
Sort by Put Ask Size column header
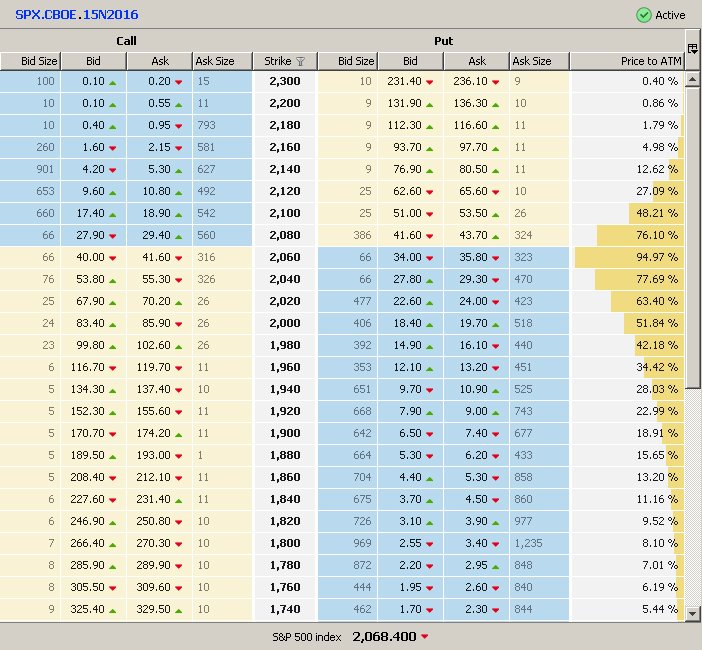click(x=539, y=61)
